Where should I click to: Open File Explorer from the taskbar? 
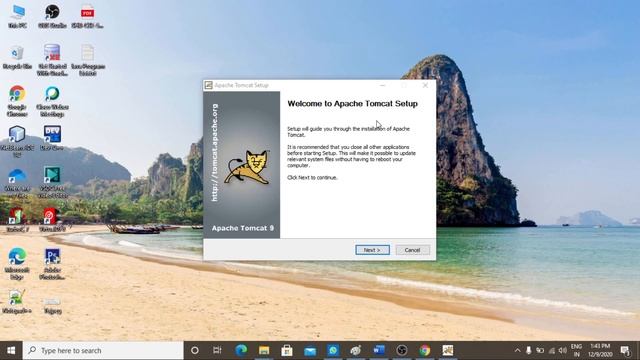click(x=264, y=350)
